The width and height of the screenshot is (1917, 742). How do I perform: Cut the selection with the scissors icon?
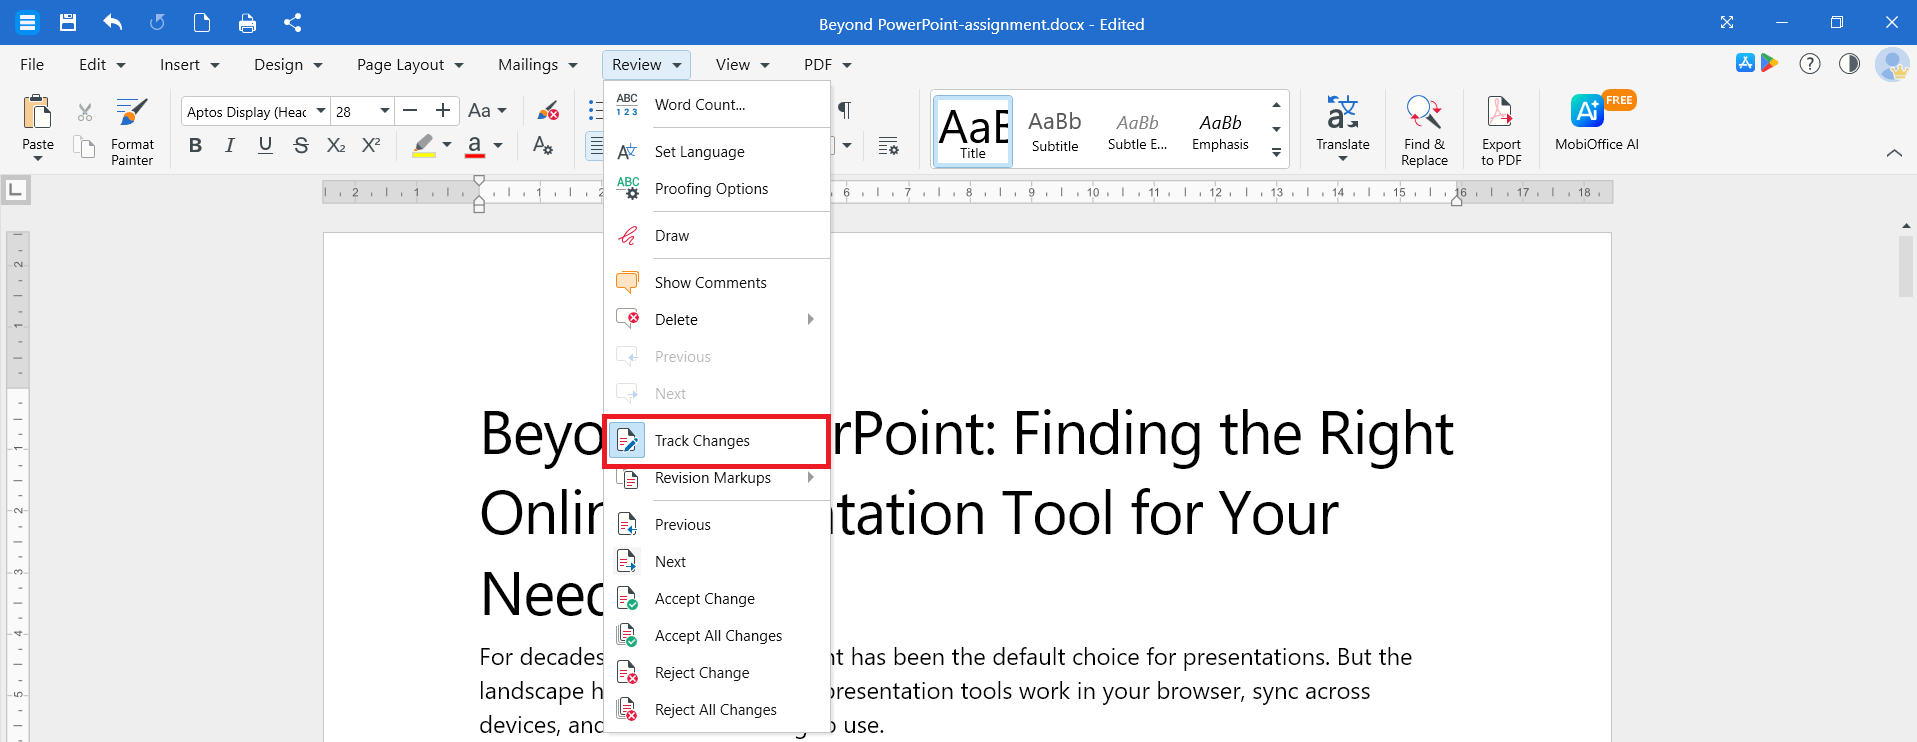(x=85, y=112)
